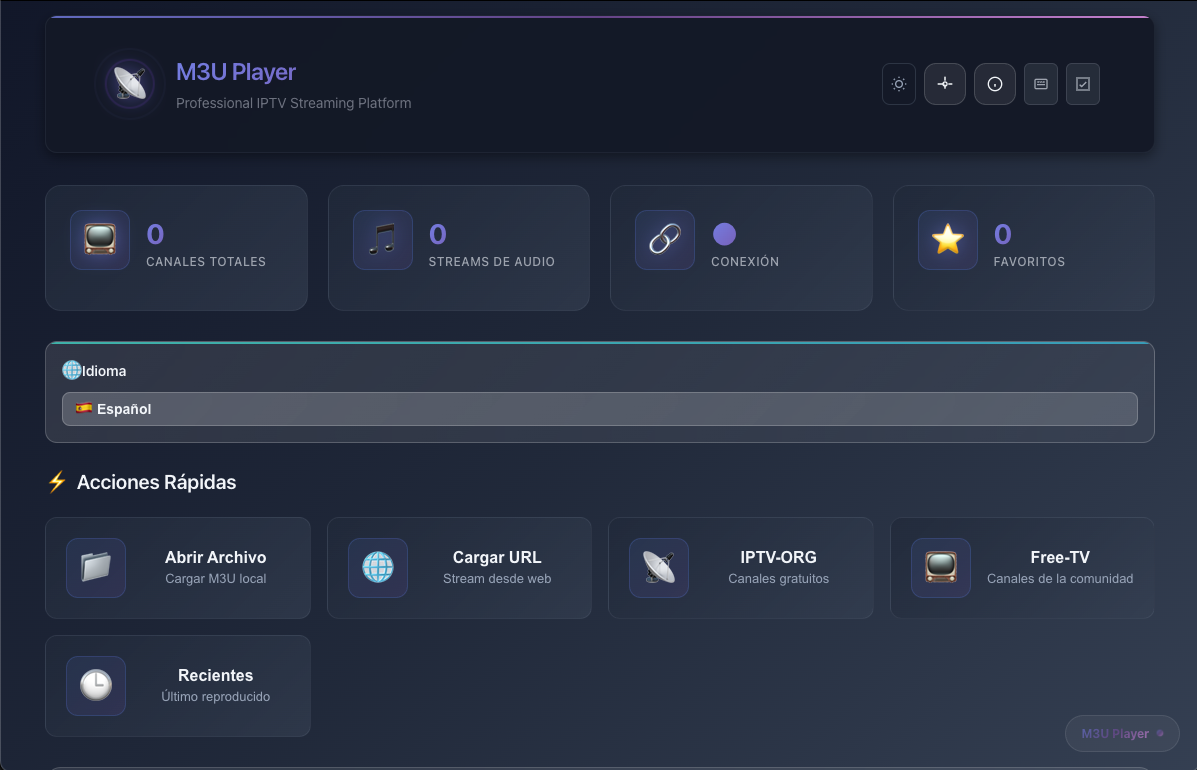Click the clock icon in Recientes card
This screenshot has height=770, width=1197.
[96, 686]
